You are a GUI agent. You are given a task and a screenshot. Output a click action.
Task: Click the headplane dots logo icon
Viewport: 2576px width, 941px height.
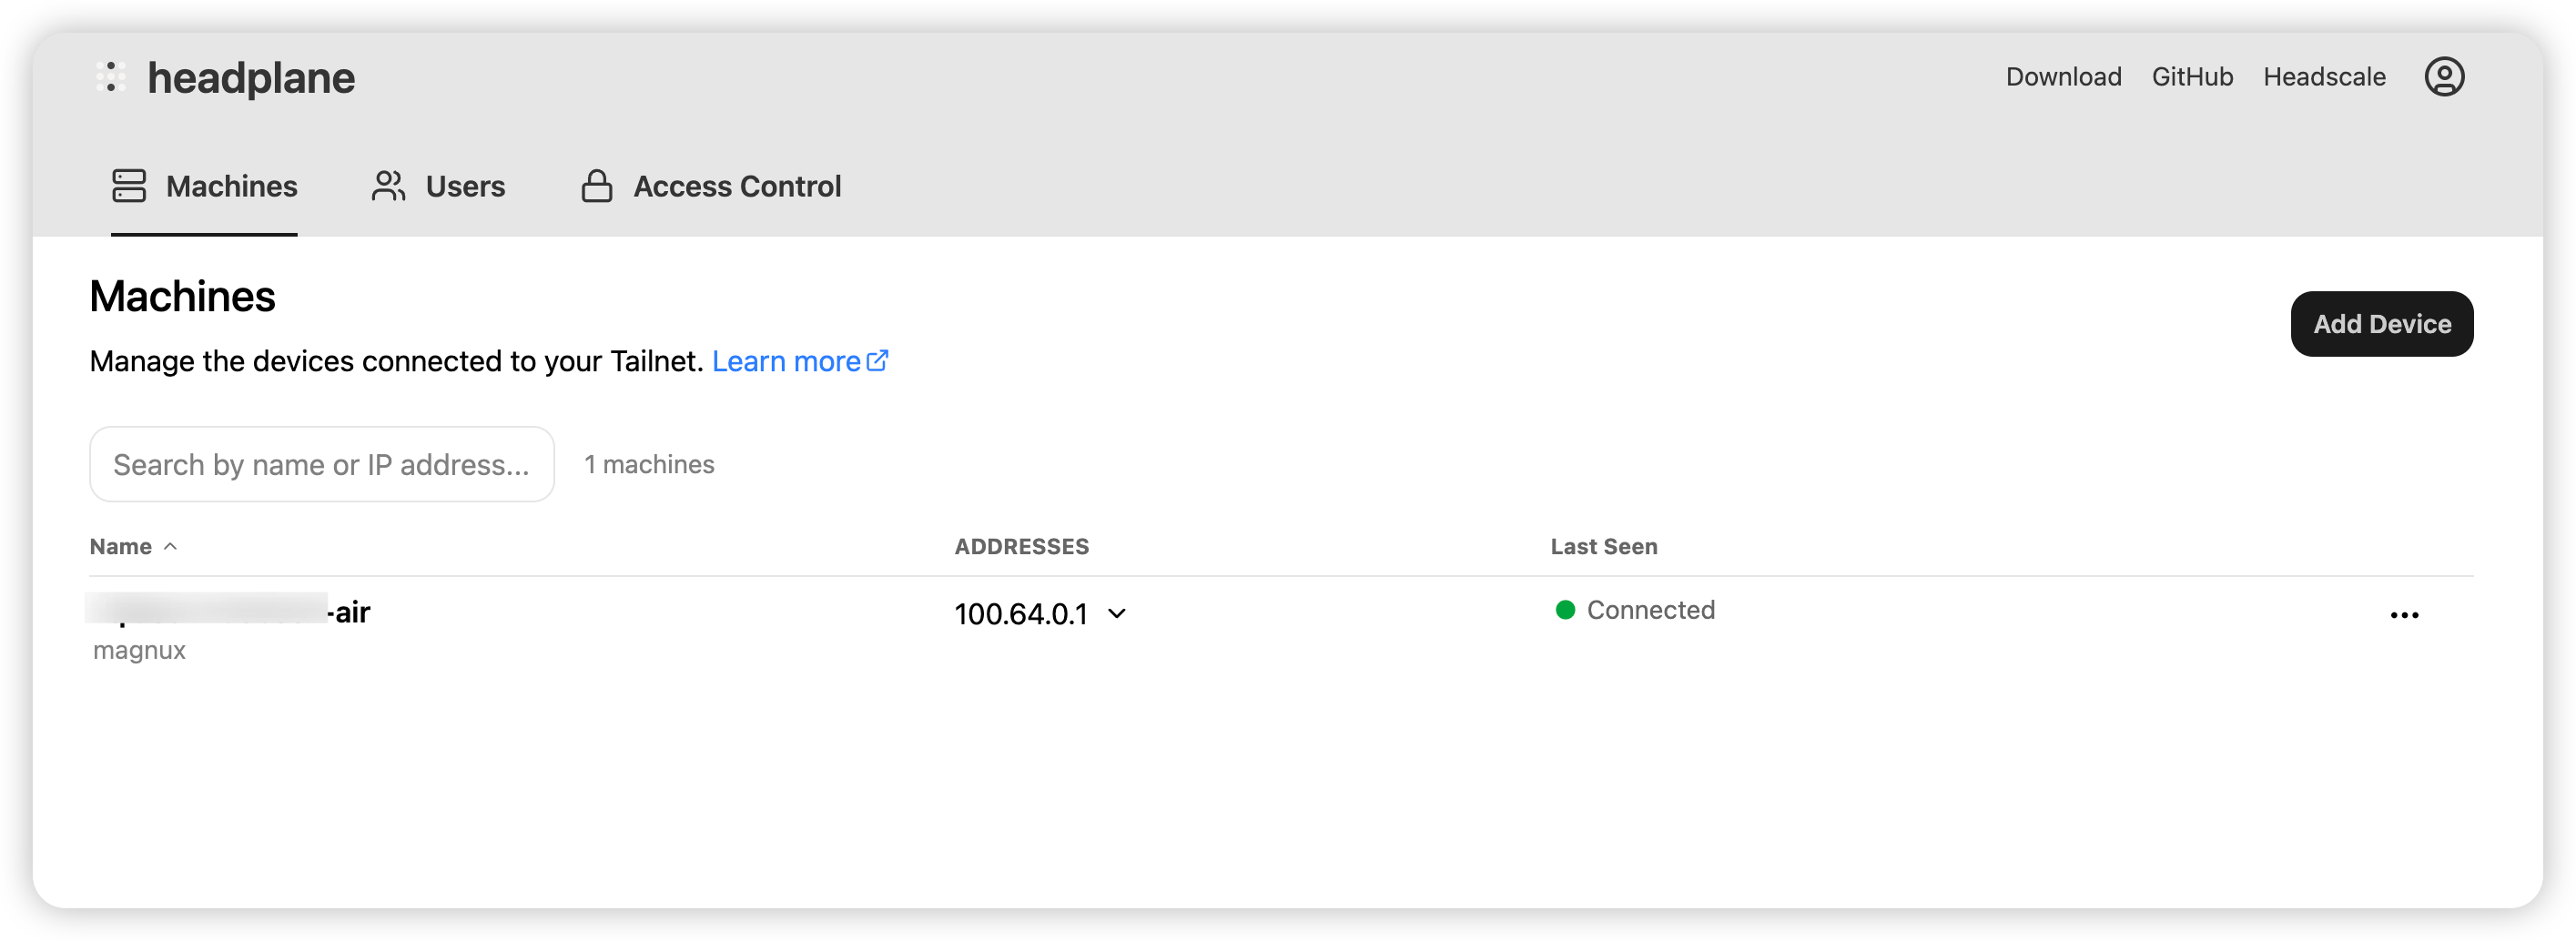coord(111,77)
